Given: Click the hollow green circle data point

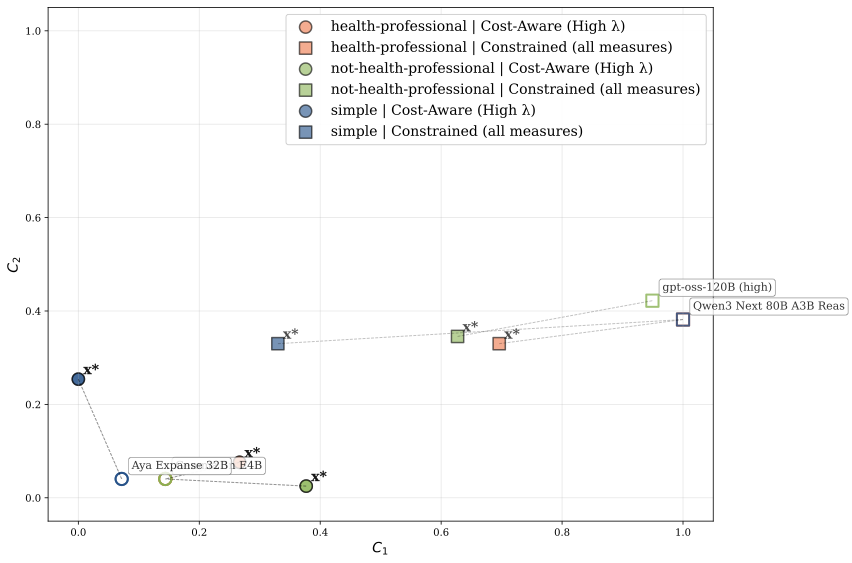Looking at the screenshot, I should (165, 479).
